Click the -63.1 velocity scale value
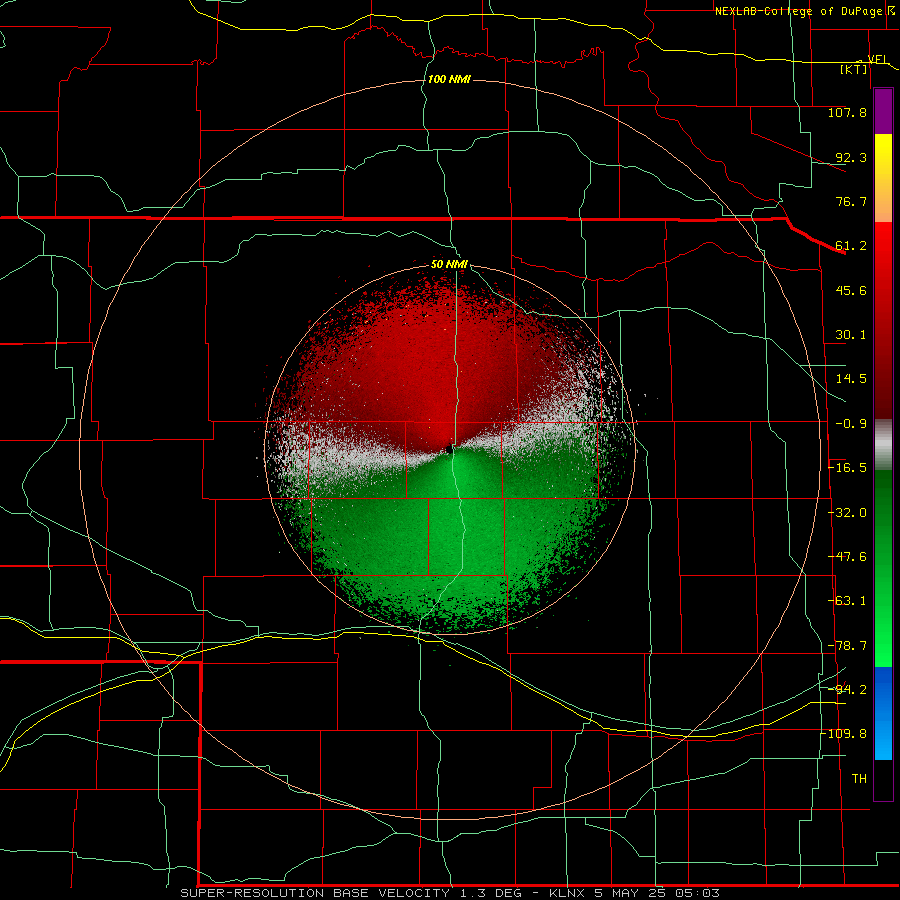 click(847, 601)
